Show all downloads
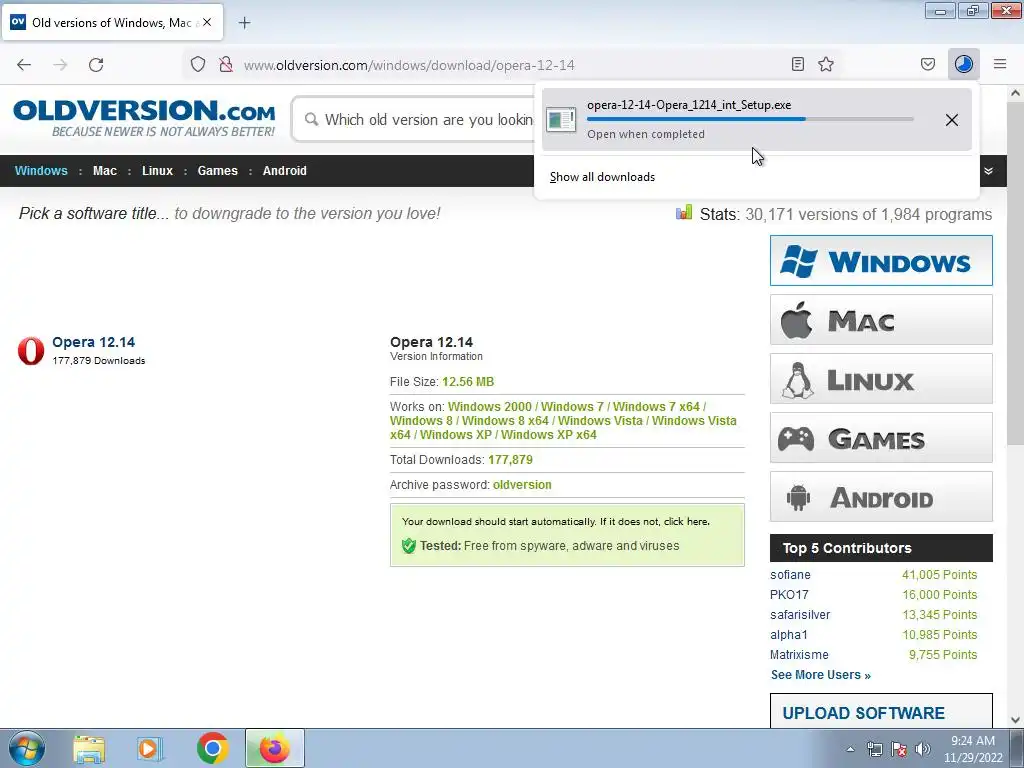Image resolution: width=1024 pixels, height=768 pixels. click(602, 177)
